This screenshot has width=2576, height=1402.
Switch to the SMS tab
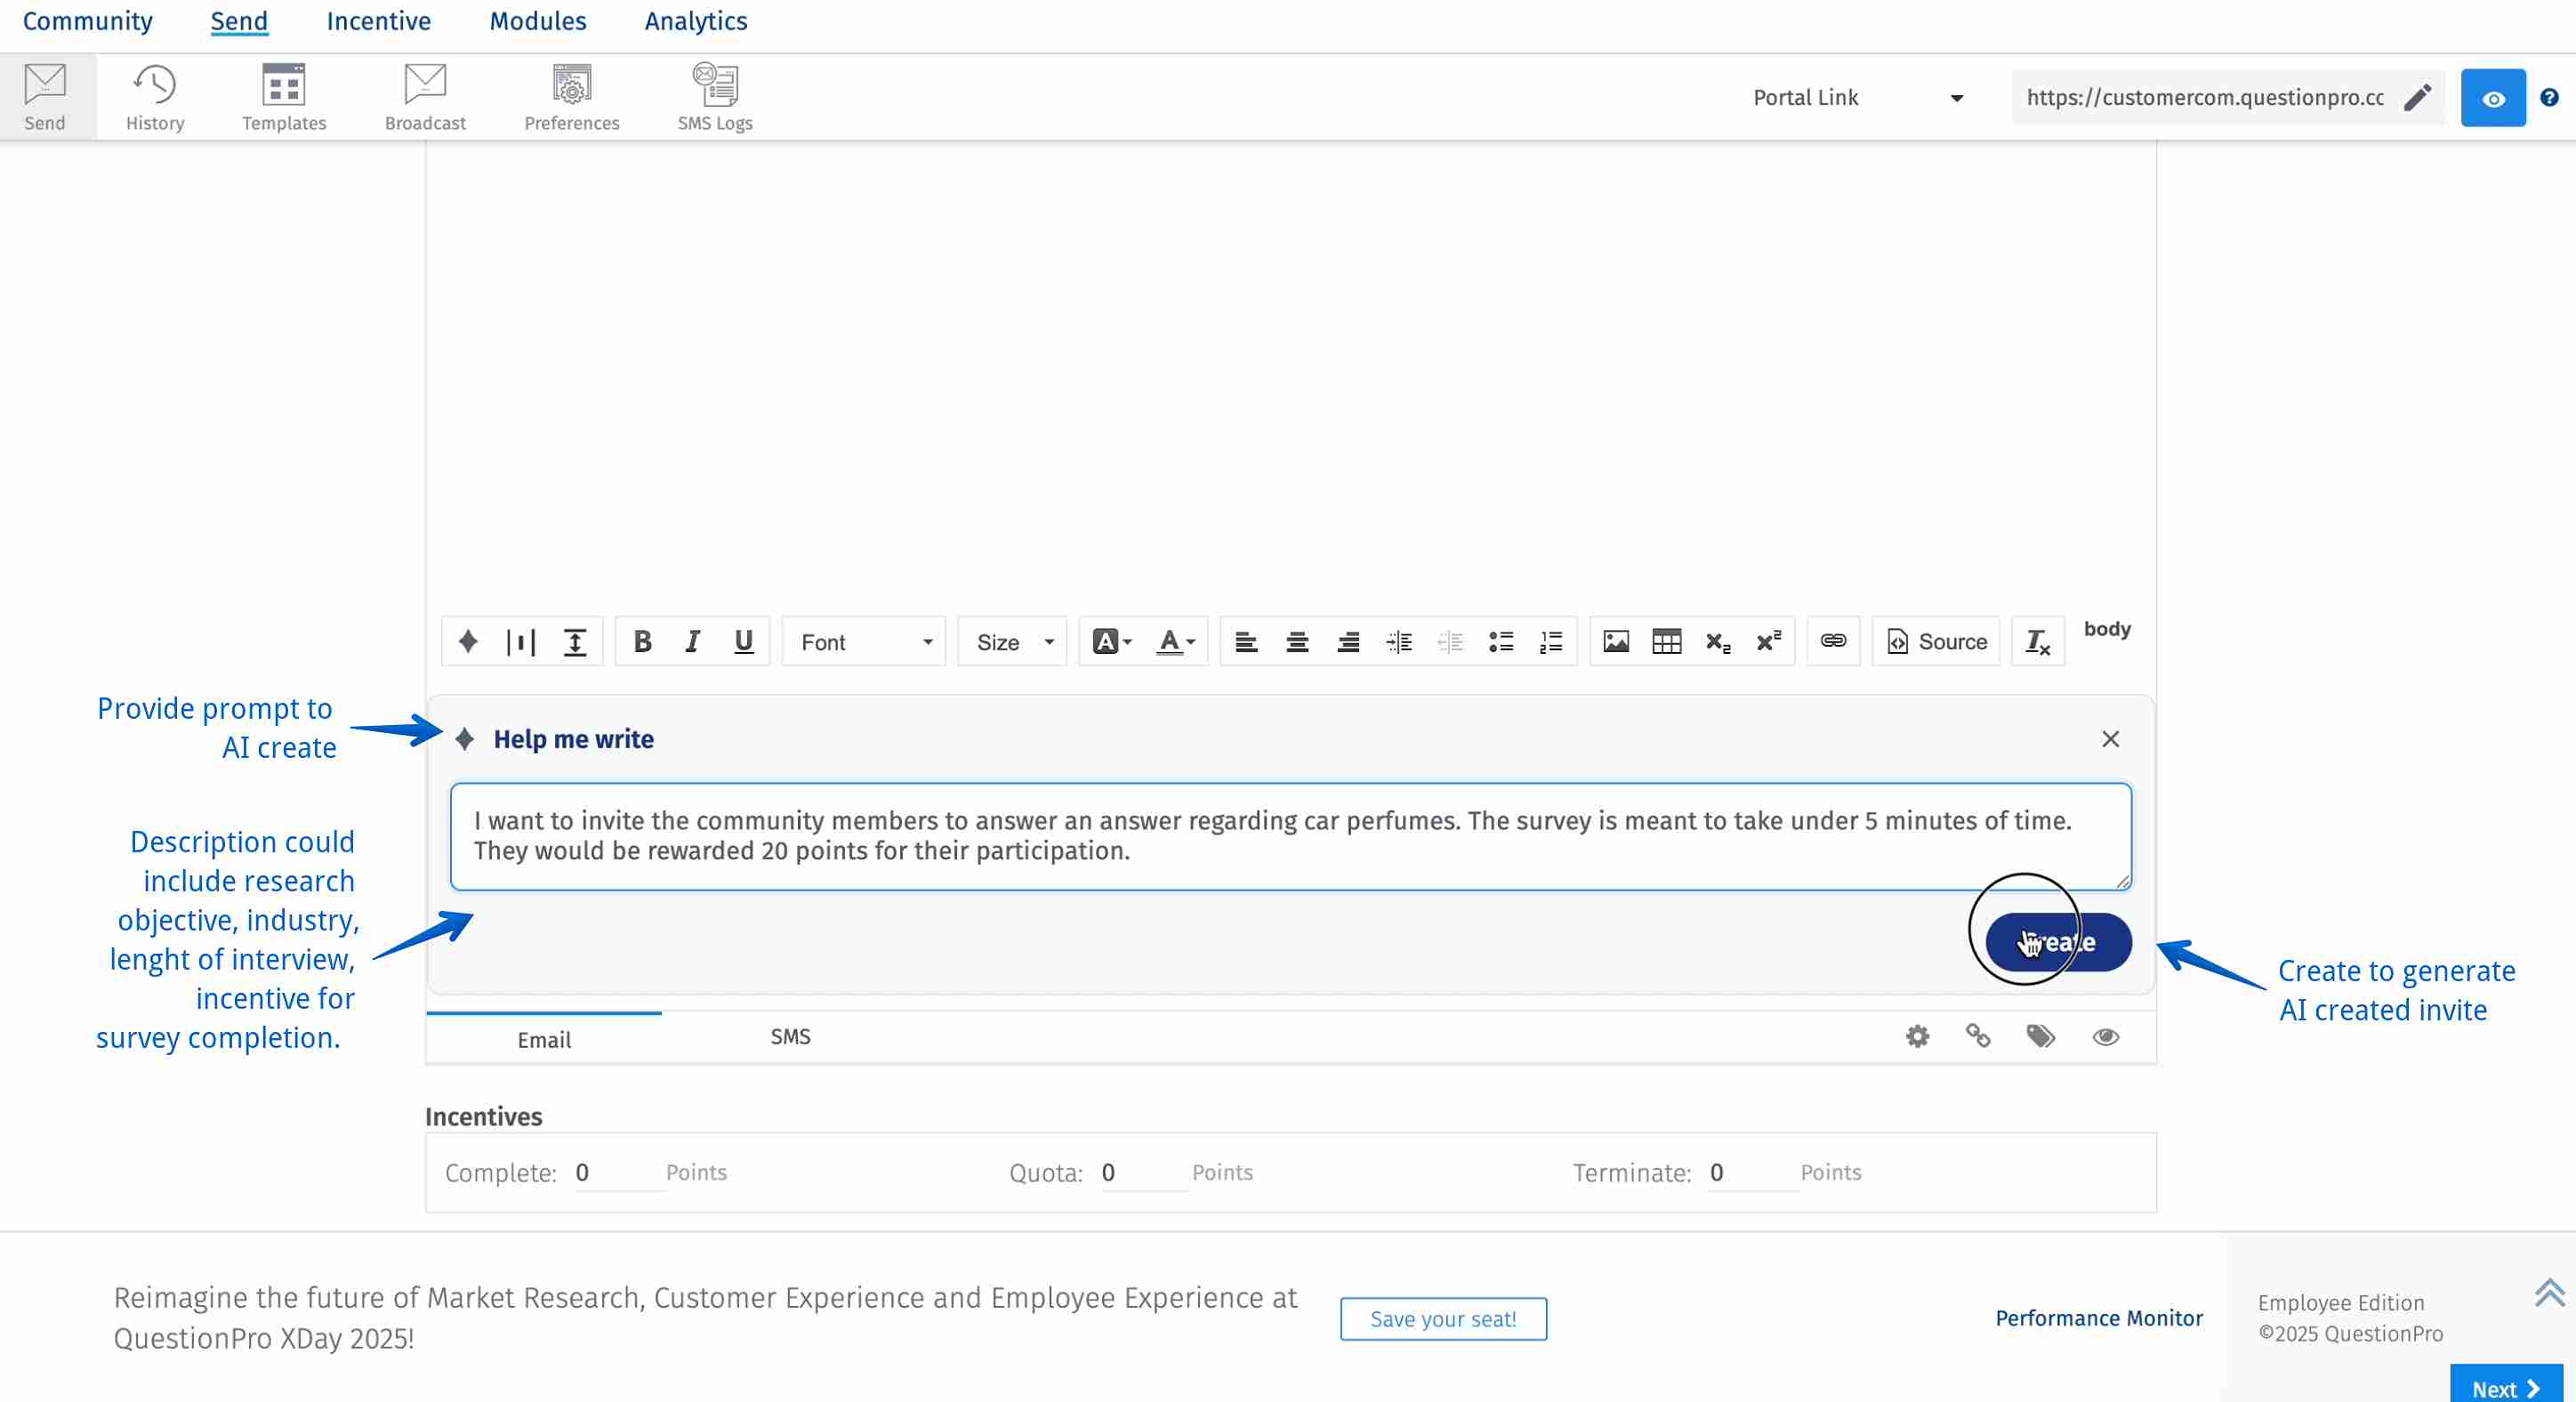tap(790, 1036)
